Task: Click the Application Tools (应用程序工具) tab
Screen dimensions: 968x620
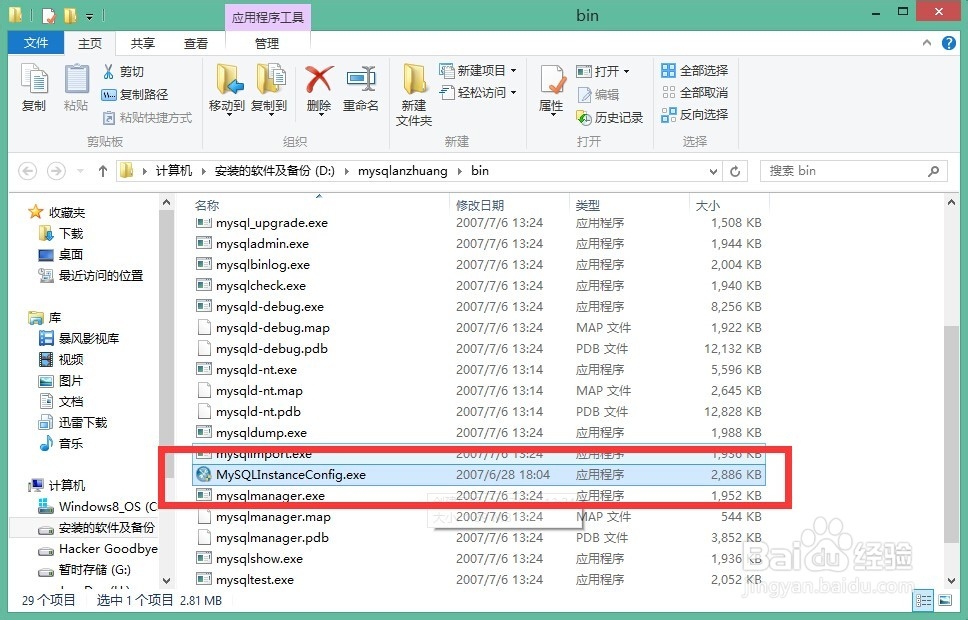Action: click(267, 17)
